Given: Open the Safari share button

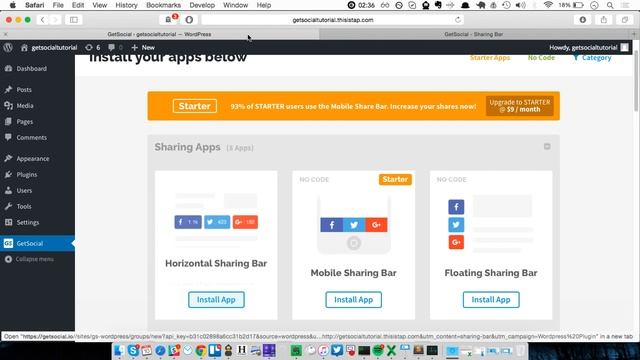Looking at the screenshot, I should pos(603,20).
